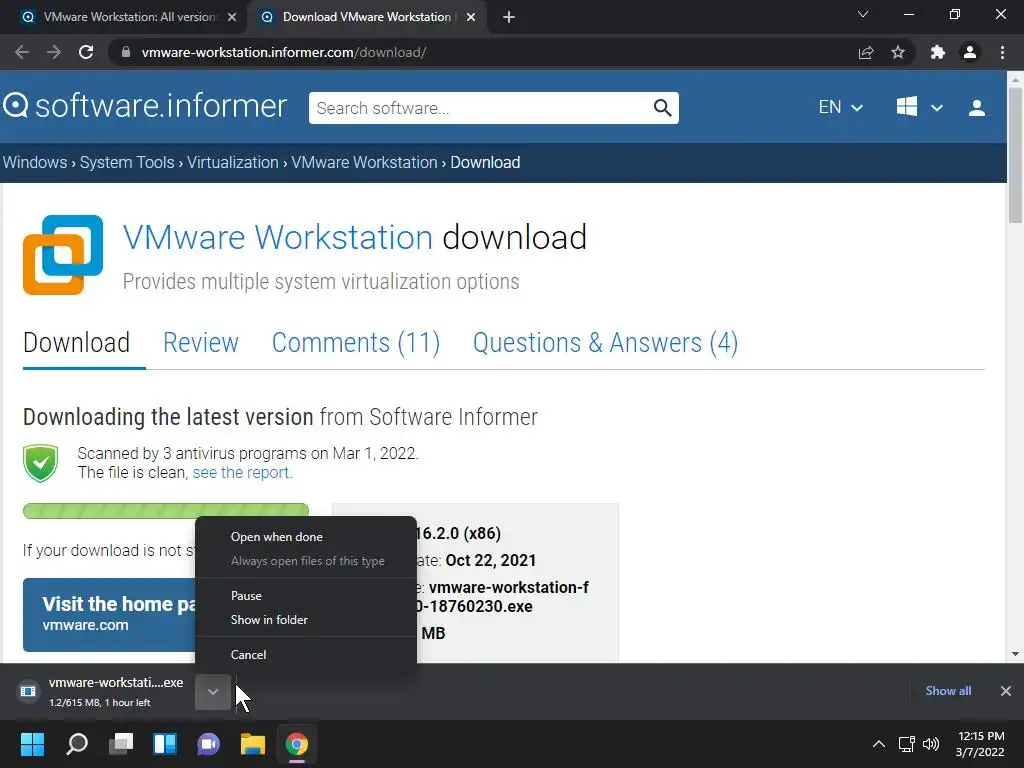
Task: Click the volume icon in system tray
Action: pos(931,744)
